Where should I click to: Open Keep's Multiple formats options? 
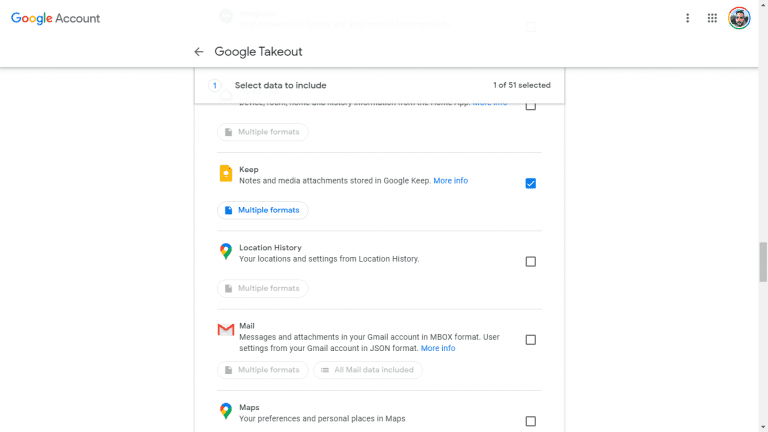(262, 210)
